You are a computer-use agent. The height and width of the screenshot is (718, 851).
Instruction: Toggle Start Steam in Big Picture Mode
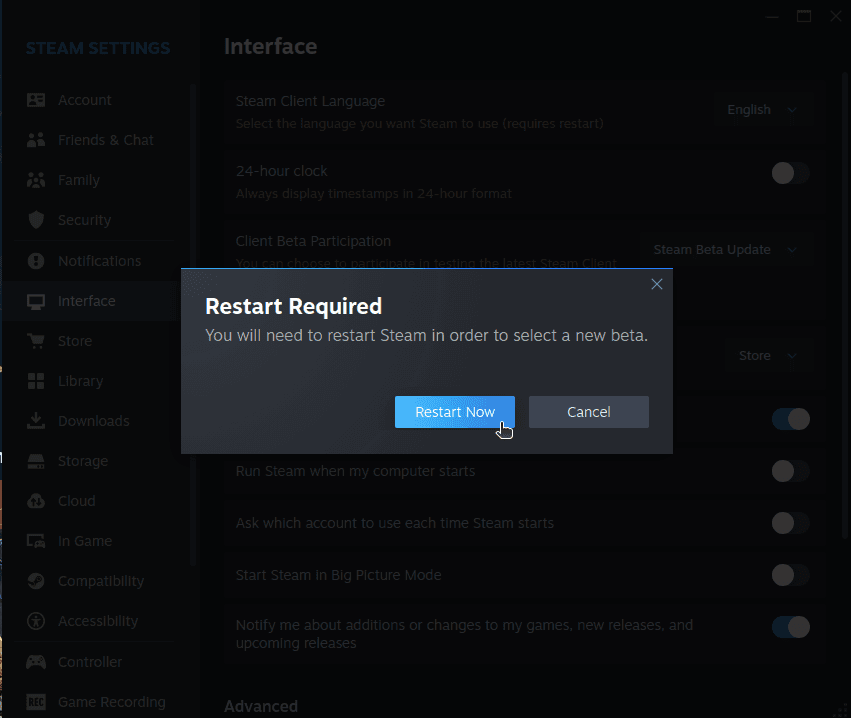tap(791, 575)
